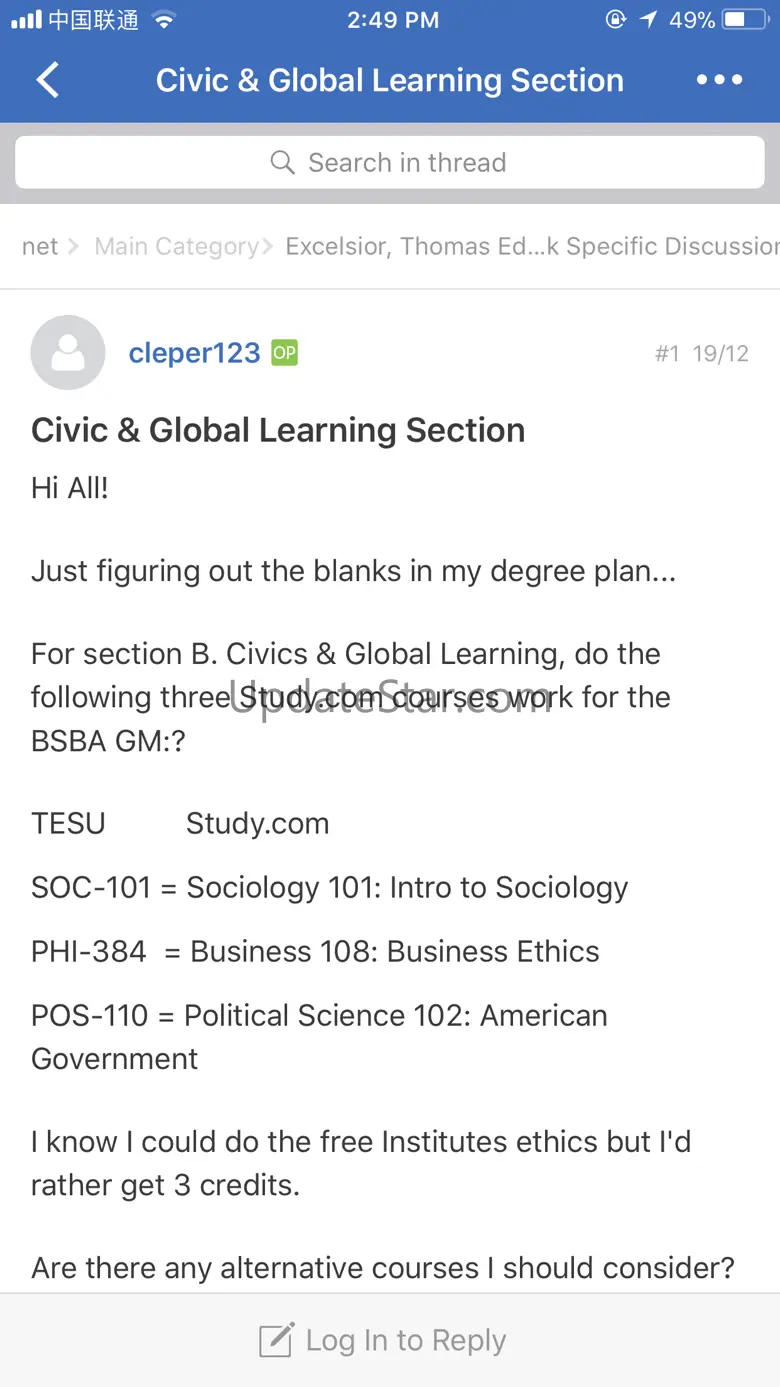
Task: Tap the back arrow icon
Action: click(47, 80)
